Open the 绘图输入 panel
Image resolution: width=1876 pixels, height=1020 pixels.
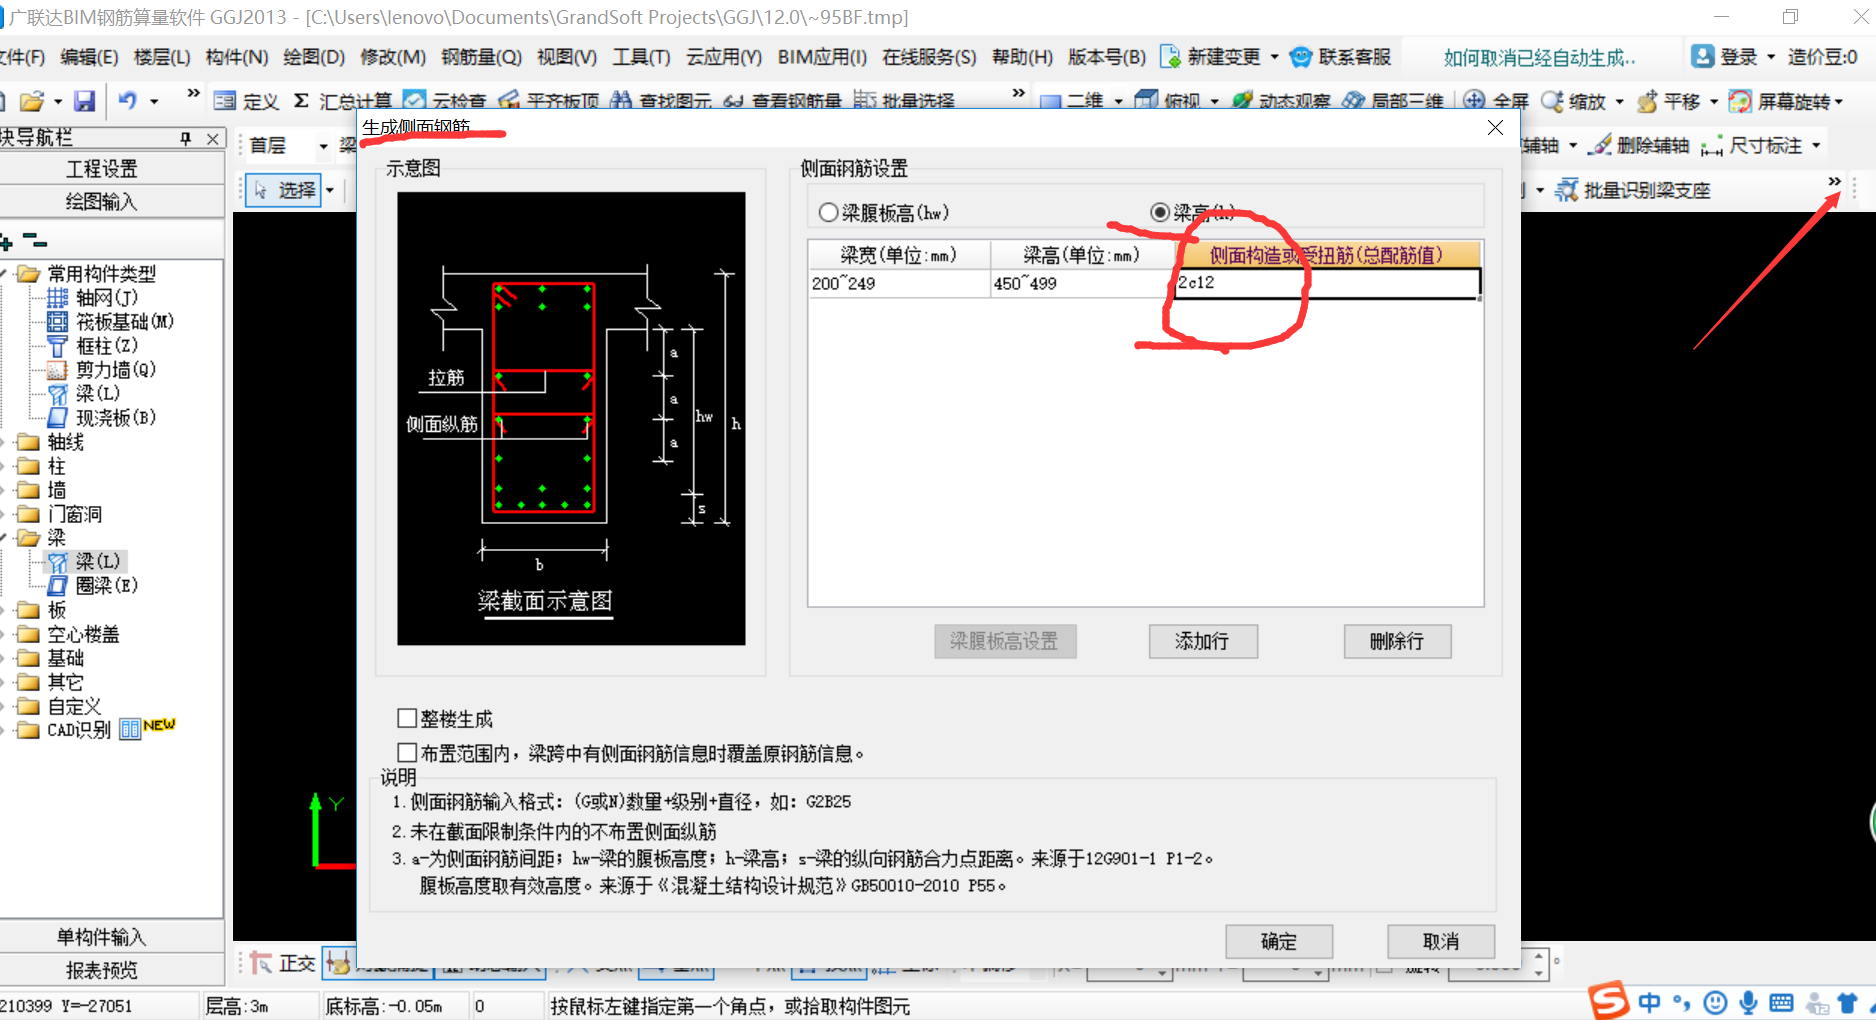click(102, 201)
